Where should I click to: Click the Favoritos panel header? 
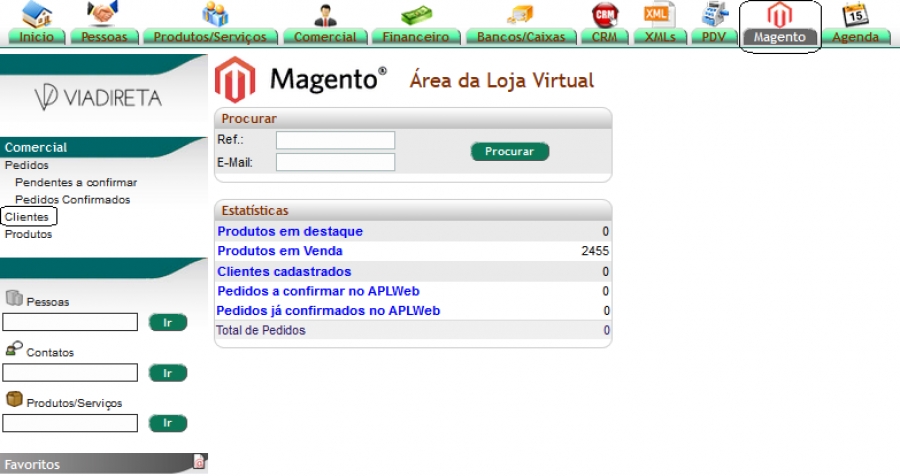click(103, 463)
